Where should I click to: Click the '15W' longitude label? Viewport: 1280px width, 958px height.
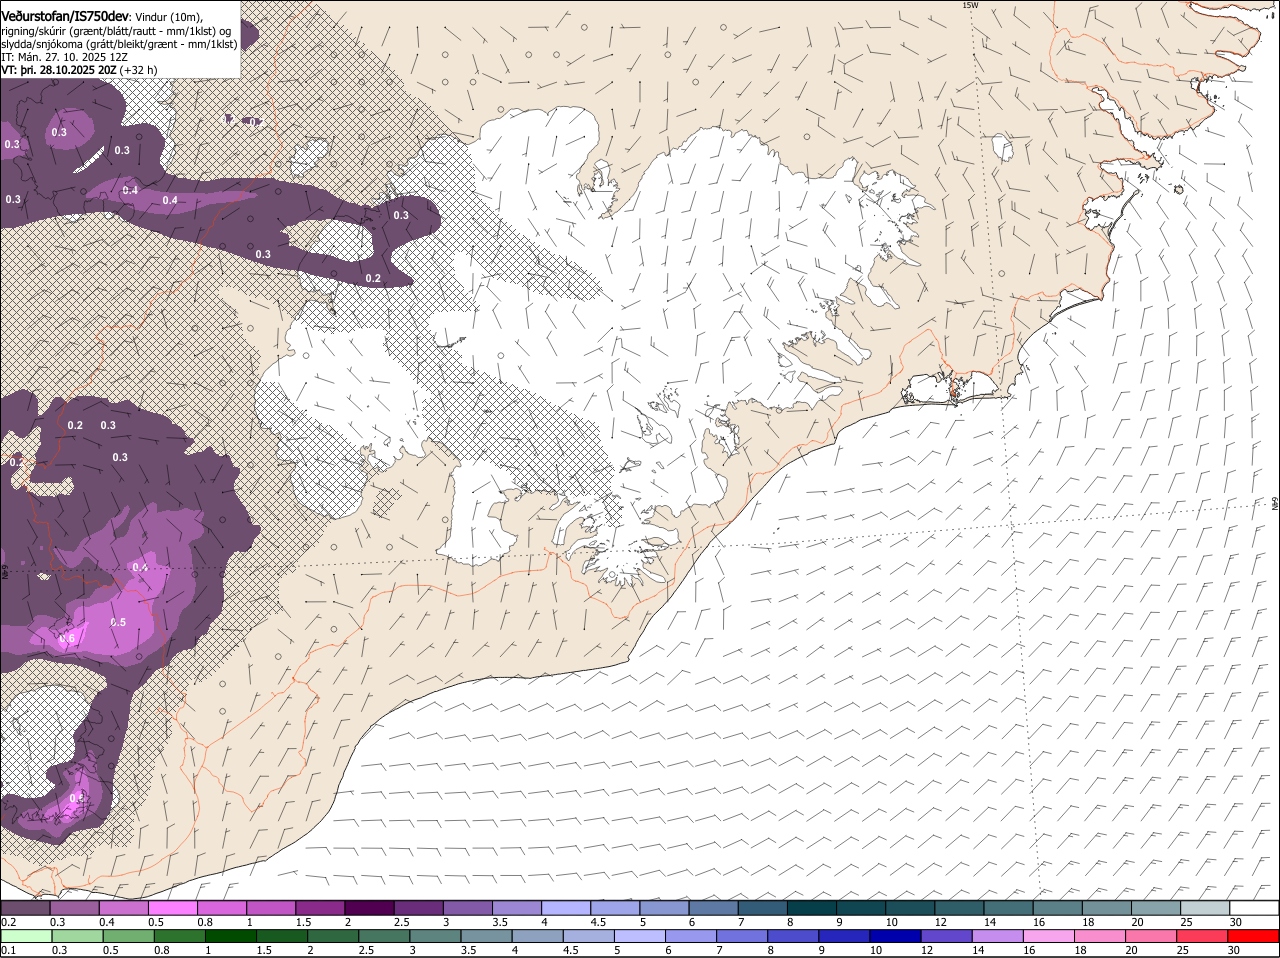point(969,5)
